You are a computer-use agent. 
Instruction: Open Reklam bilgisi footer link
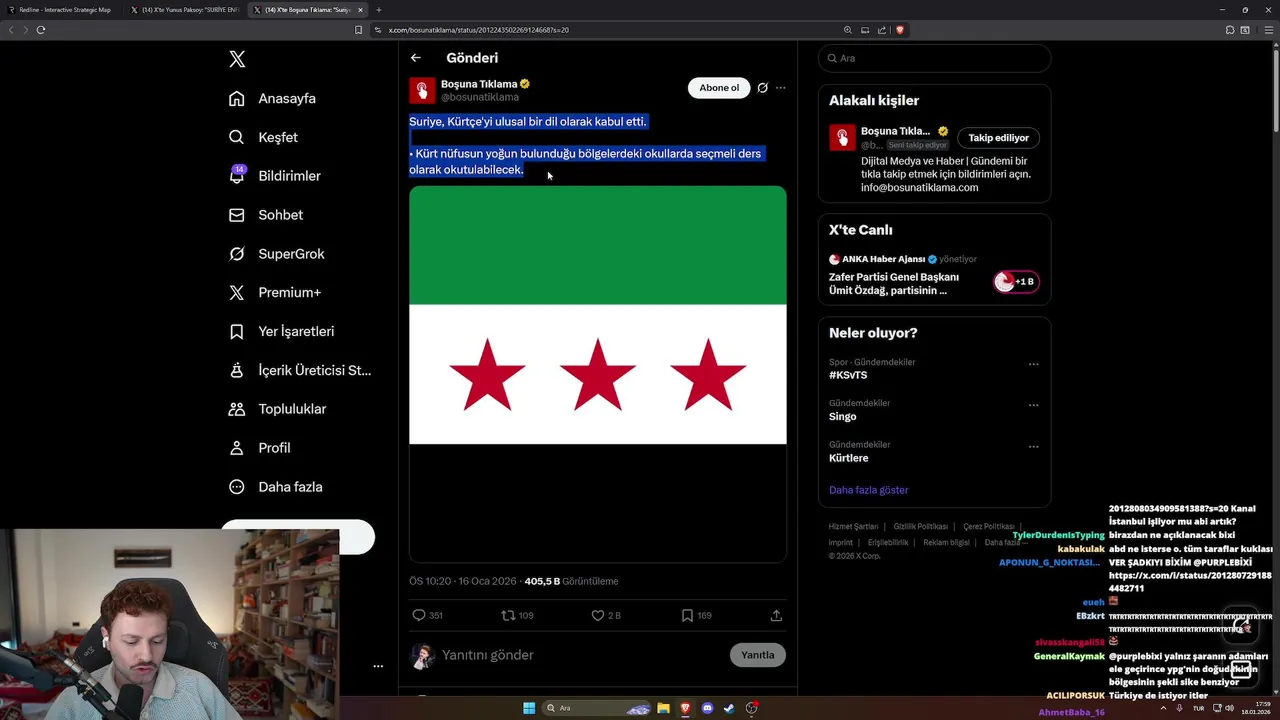[947, 542]
